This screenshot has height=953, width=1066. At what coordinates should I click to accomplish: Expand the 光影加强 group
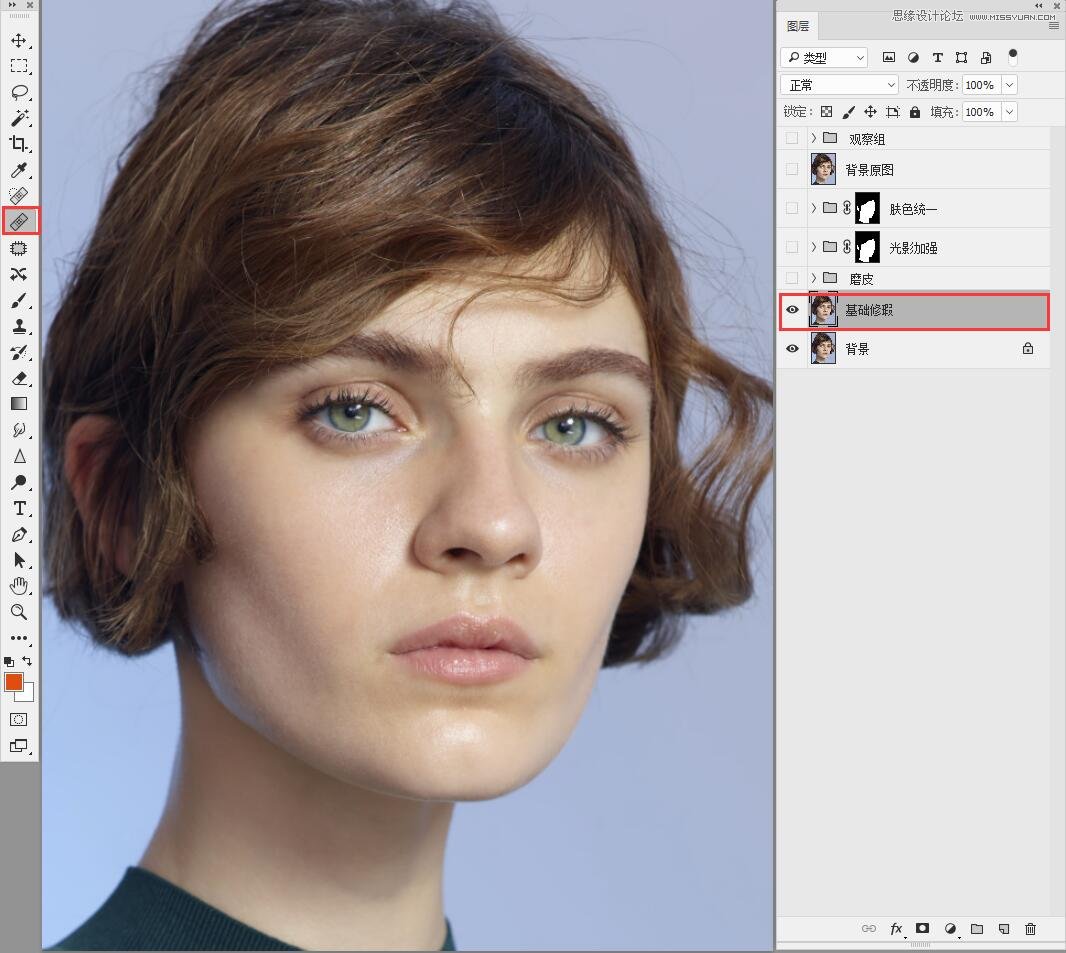pyautogui.click(x=813, y=247)
